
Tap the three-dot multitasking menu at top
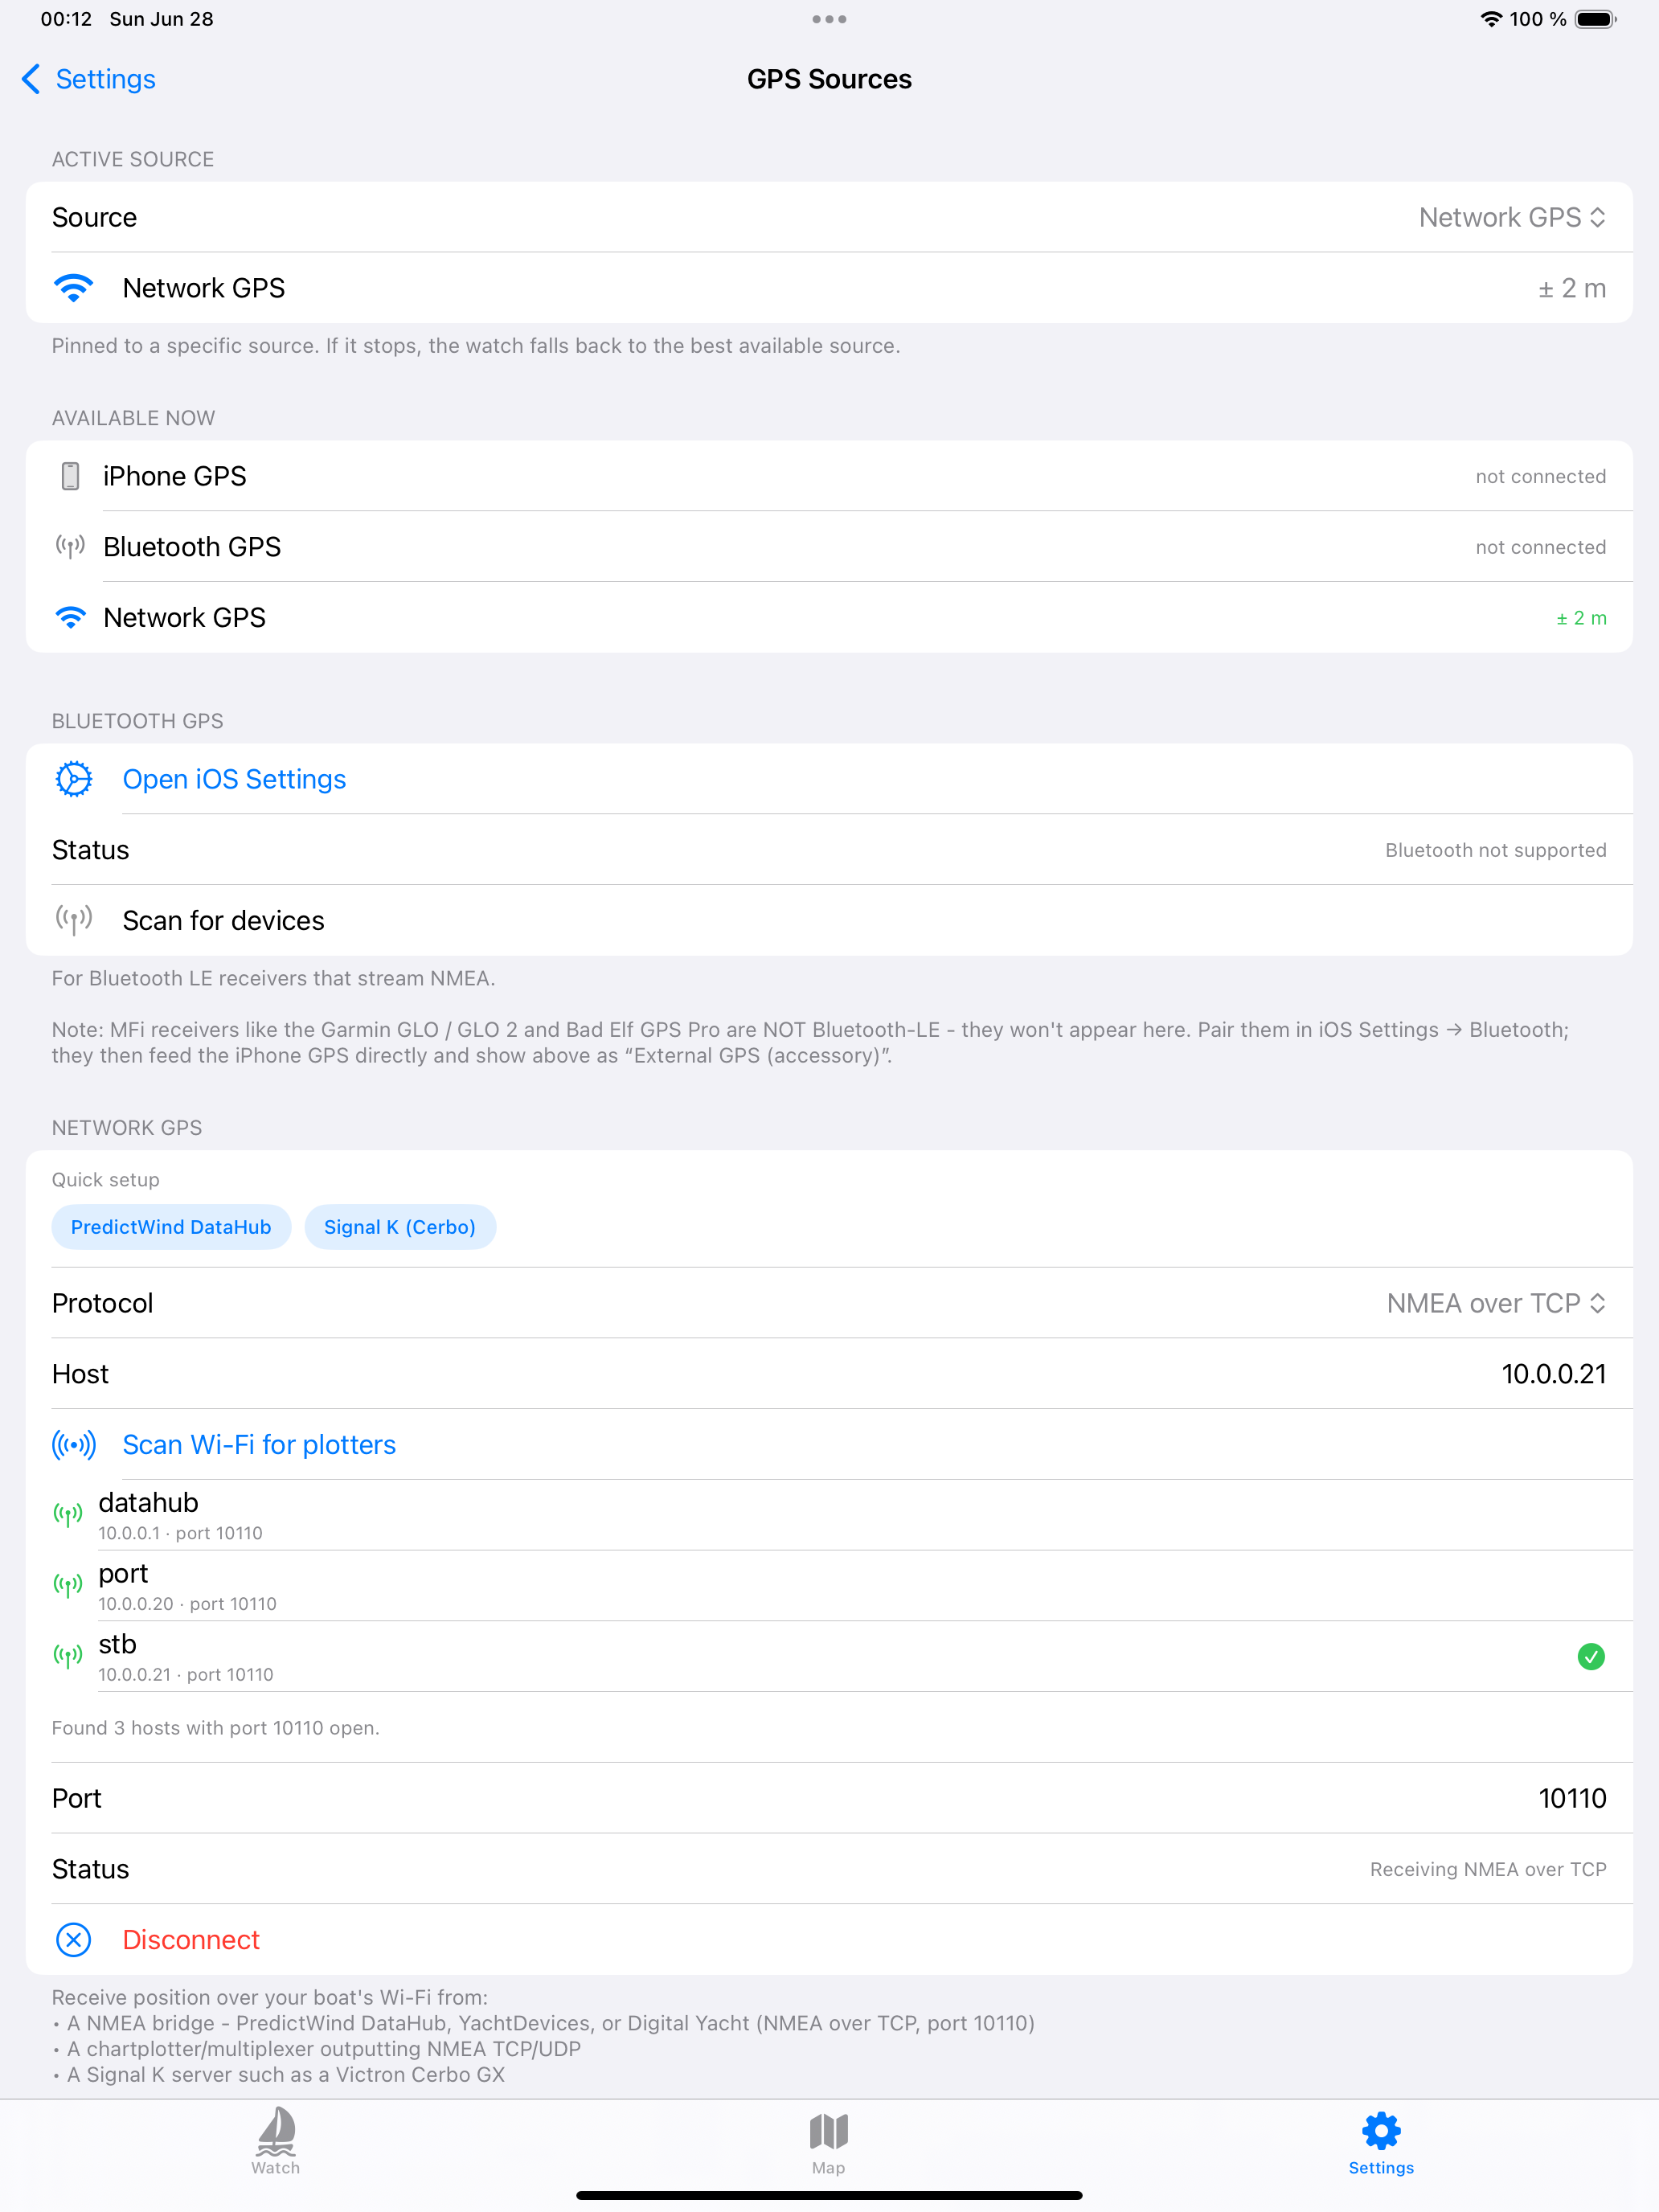[829, 19]
